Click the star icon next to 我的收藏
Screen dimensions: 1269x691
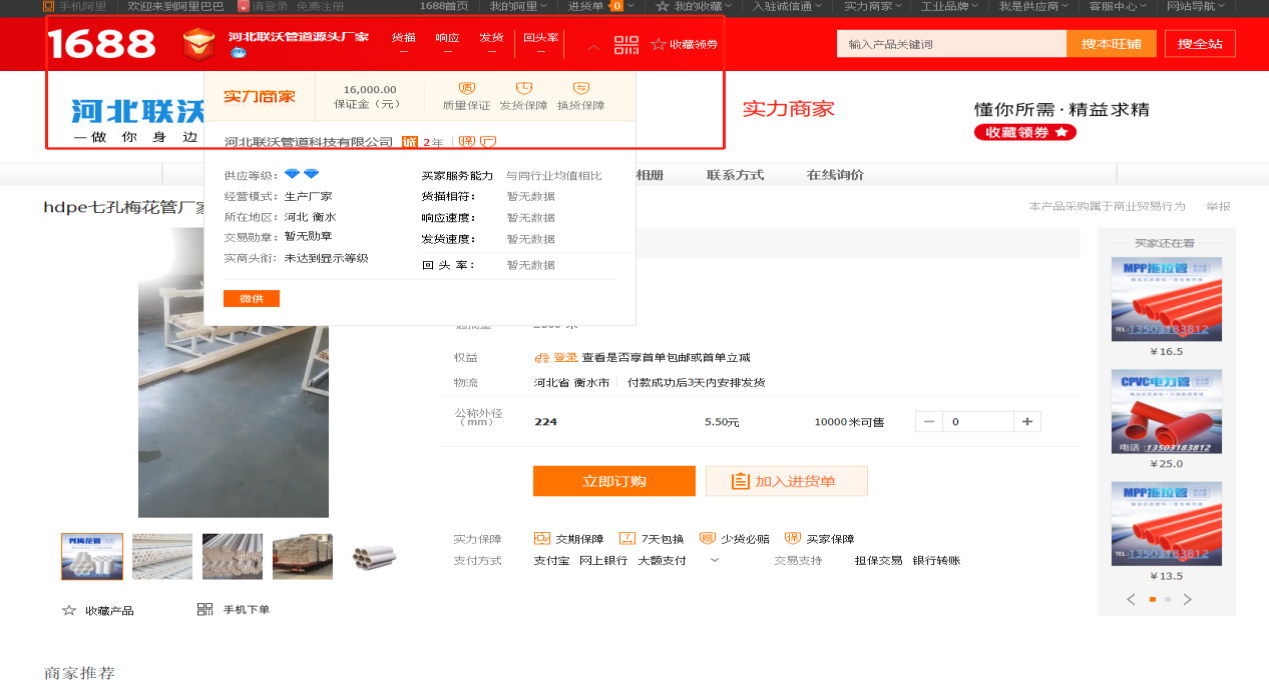(x=662, y=6)
